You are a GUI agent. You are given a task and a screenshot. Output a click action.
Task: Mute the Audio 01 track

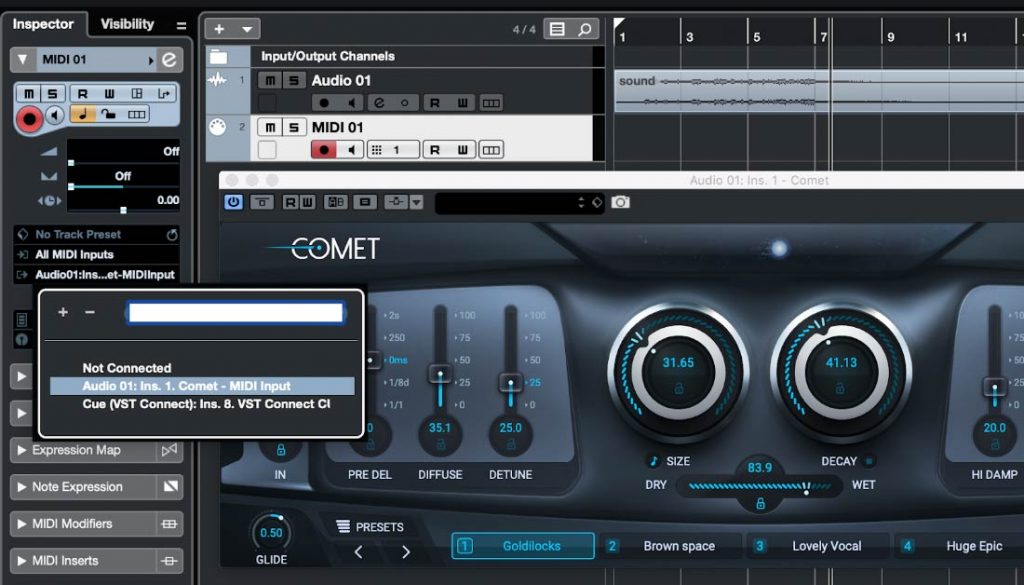pos(270,80)
